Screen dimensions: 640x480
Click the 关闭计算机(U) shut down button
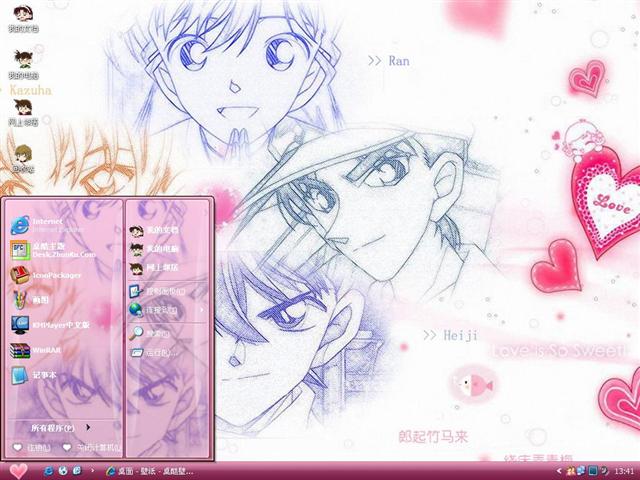[92, 448]
